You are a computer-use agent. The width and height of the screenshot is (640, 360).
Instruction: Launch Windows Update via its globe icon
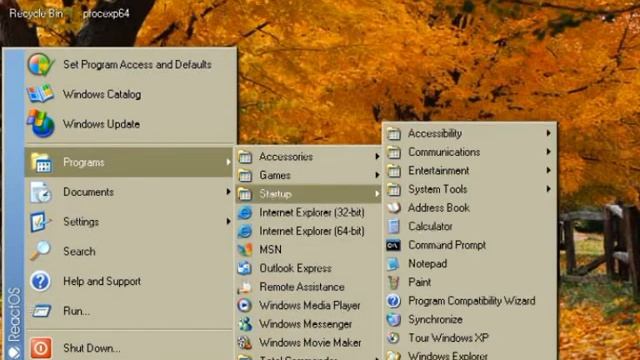click(41, 124)
